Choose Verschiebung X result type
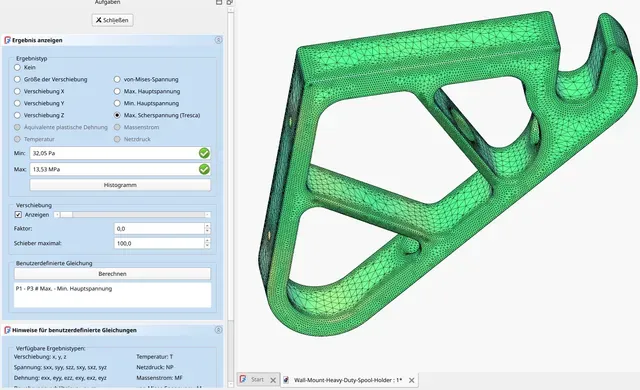The image size is (640, 390). click(17, 91)
